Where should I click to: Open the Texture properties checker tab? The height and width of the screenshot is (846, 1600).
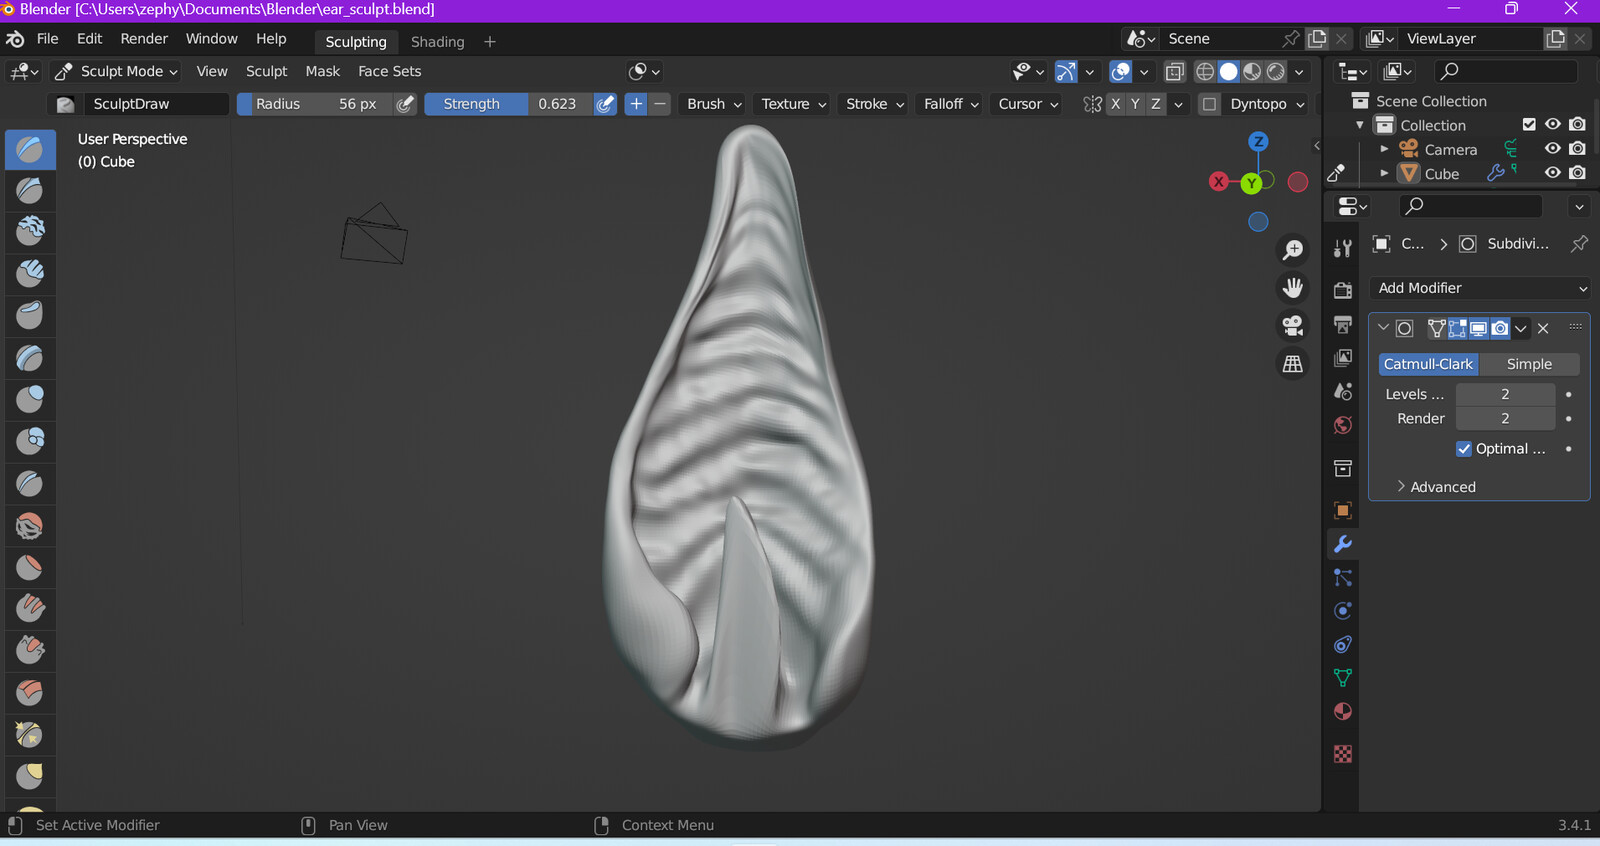1343,754
